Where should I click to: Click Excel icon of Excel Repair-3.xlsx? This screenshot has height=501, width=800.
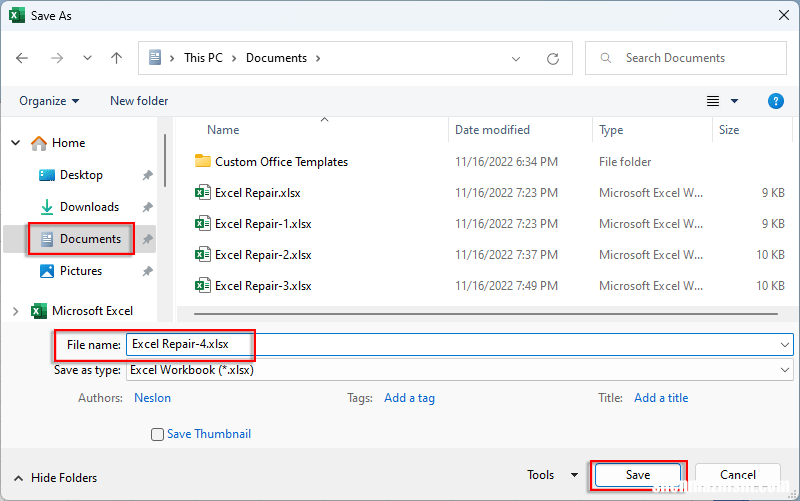tap(203, 286)
